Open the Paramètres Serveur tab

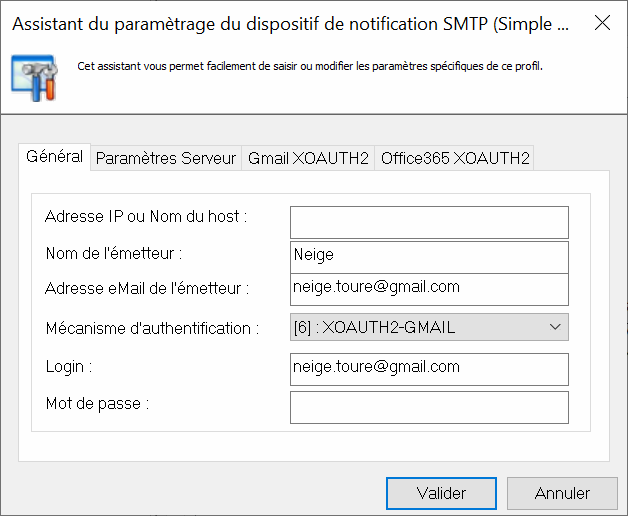click(x=166, y=158)
